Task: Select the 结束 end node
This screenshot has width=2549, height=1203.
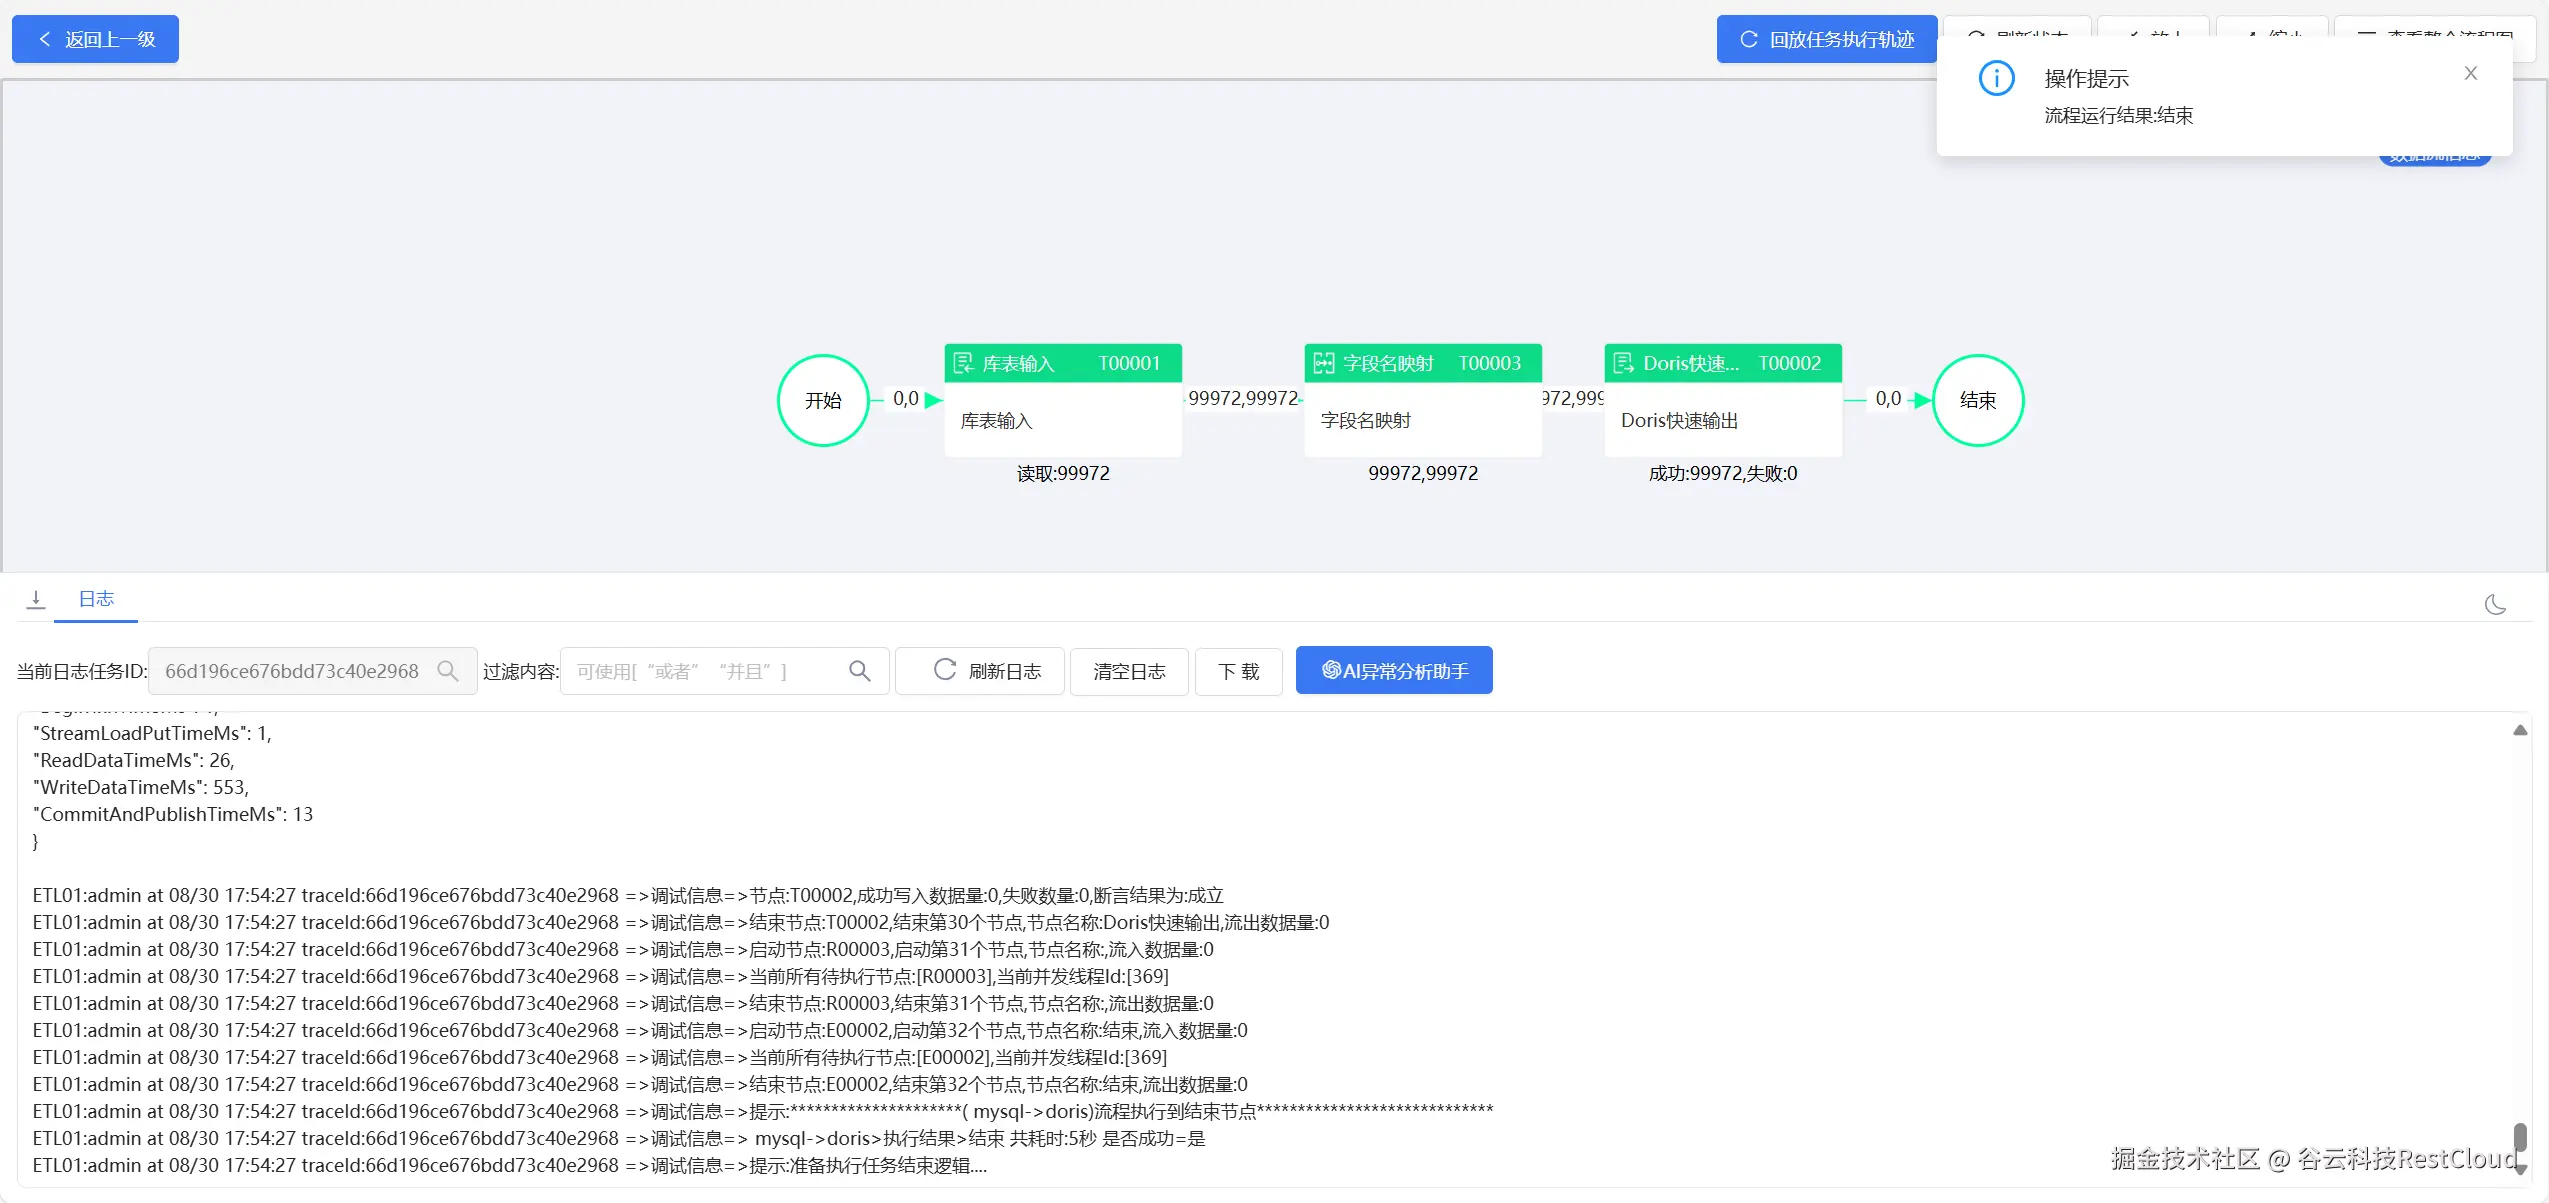Action: coord(1977,400)
